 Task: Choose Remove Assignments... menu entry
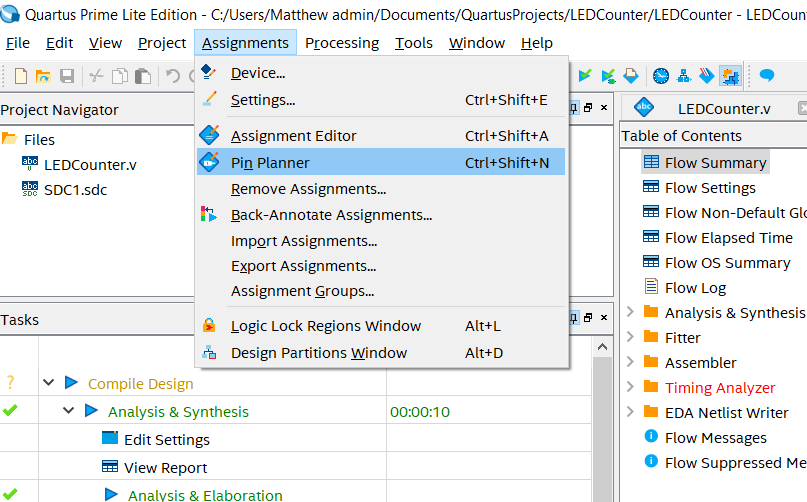[x=381, y=189]
